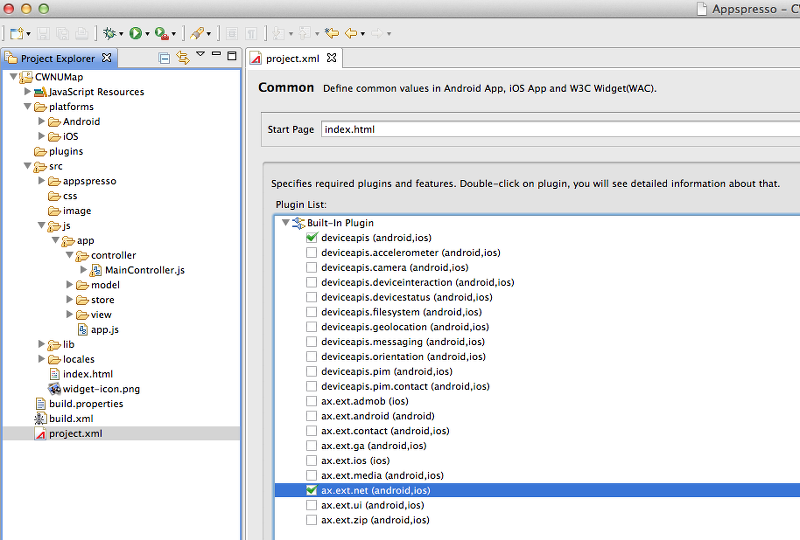Image resolution: width=800 pixels, height=540 pixels.
Task: Expand the store folder
Action: (70, 299)
